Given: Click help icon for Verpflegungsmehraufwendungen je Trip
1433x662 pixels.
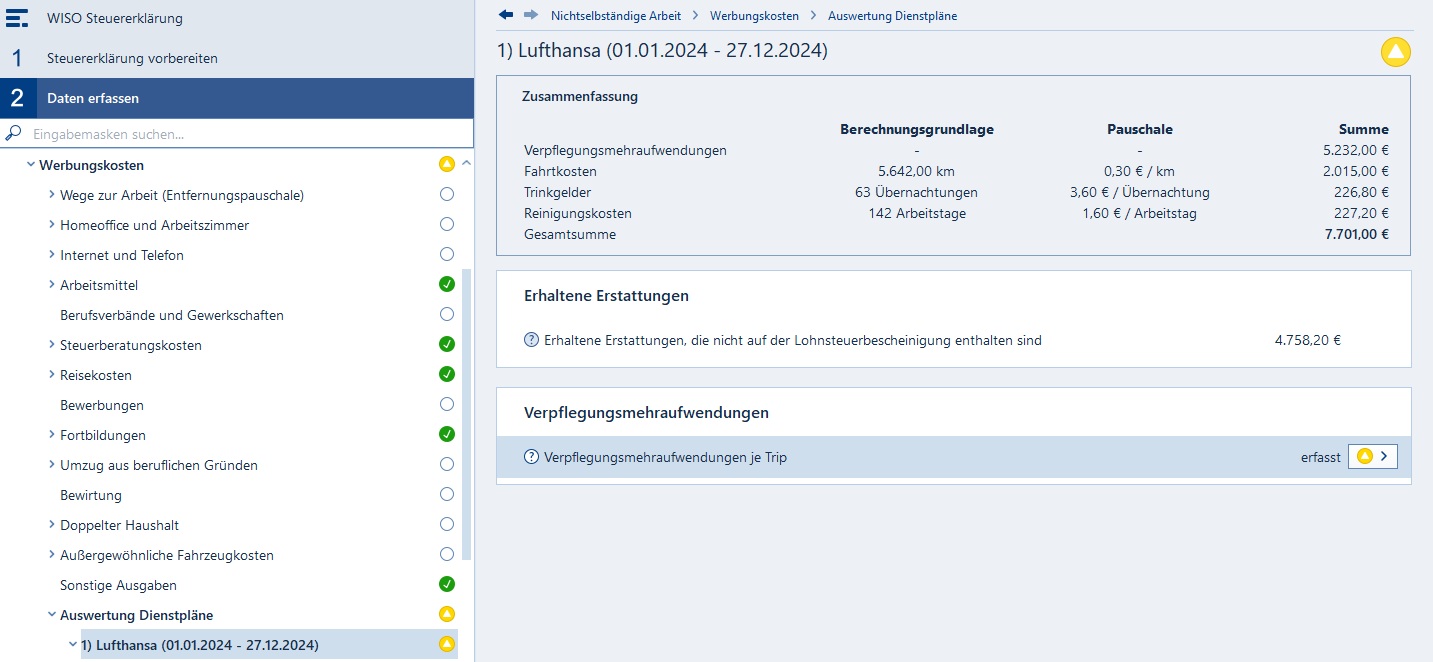Looking at the screenshot, I should pos(531,457).
